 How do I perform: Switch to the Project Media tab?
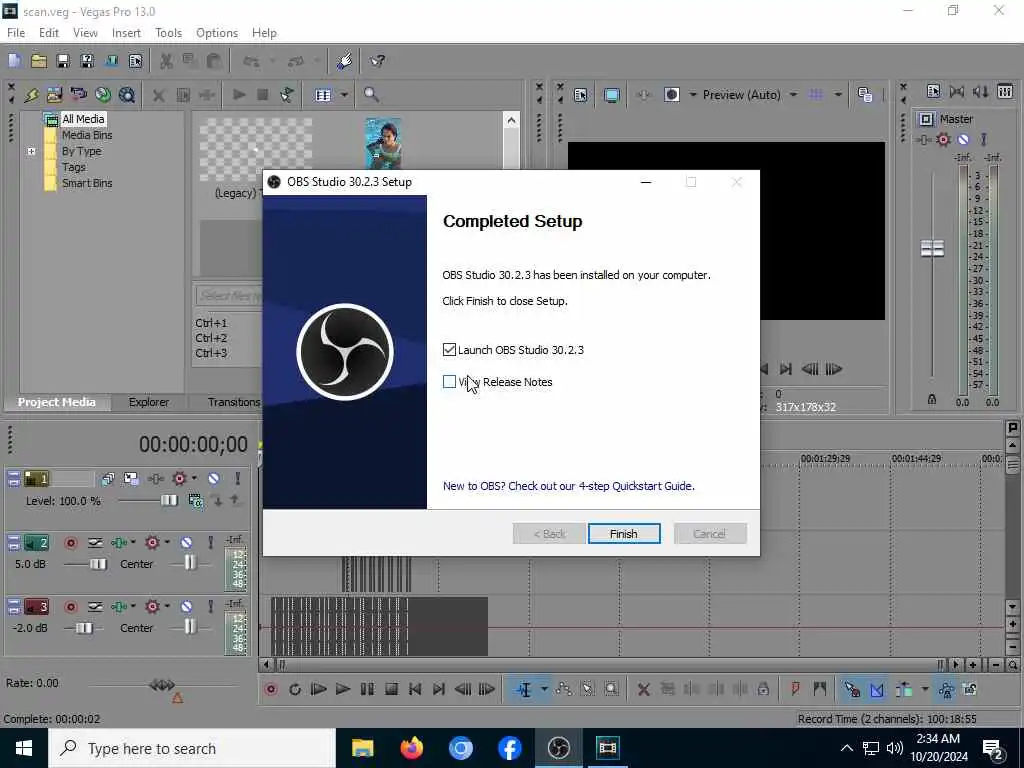57,402
